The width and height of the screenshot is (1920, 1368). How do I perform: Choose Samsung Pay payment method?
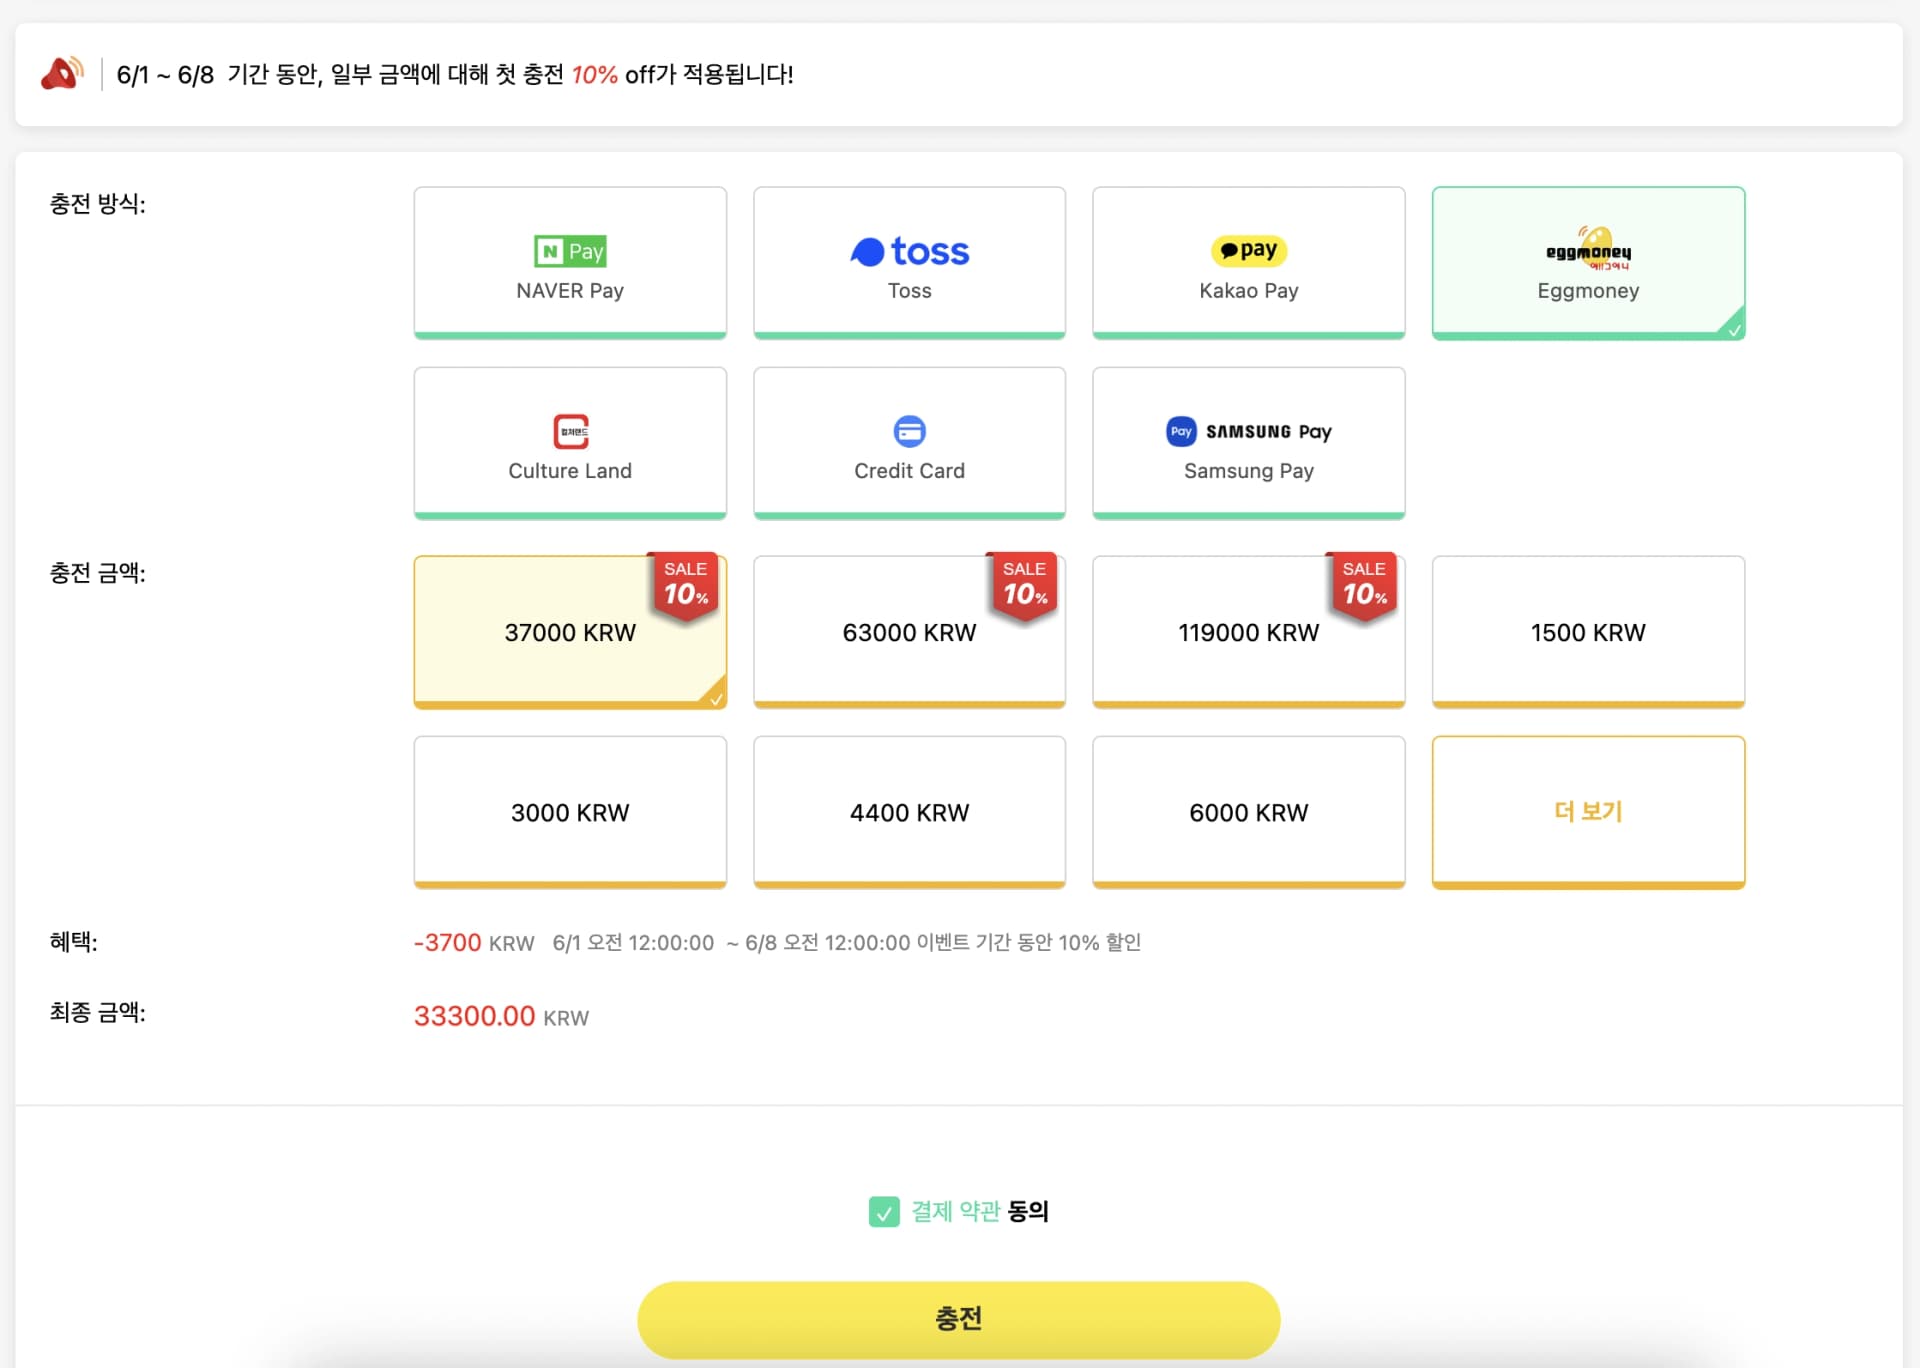click(1249, 443)
